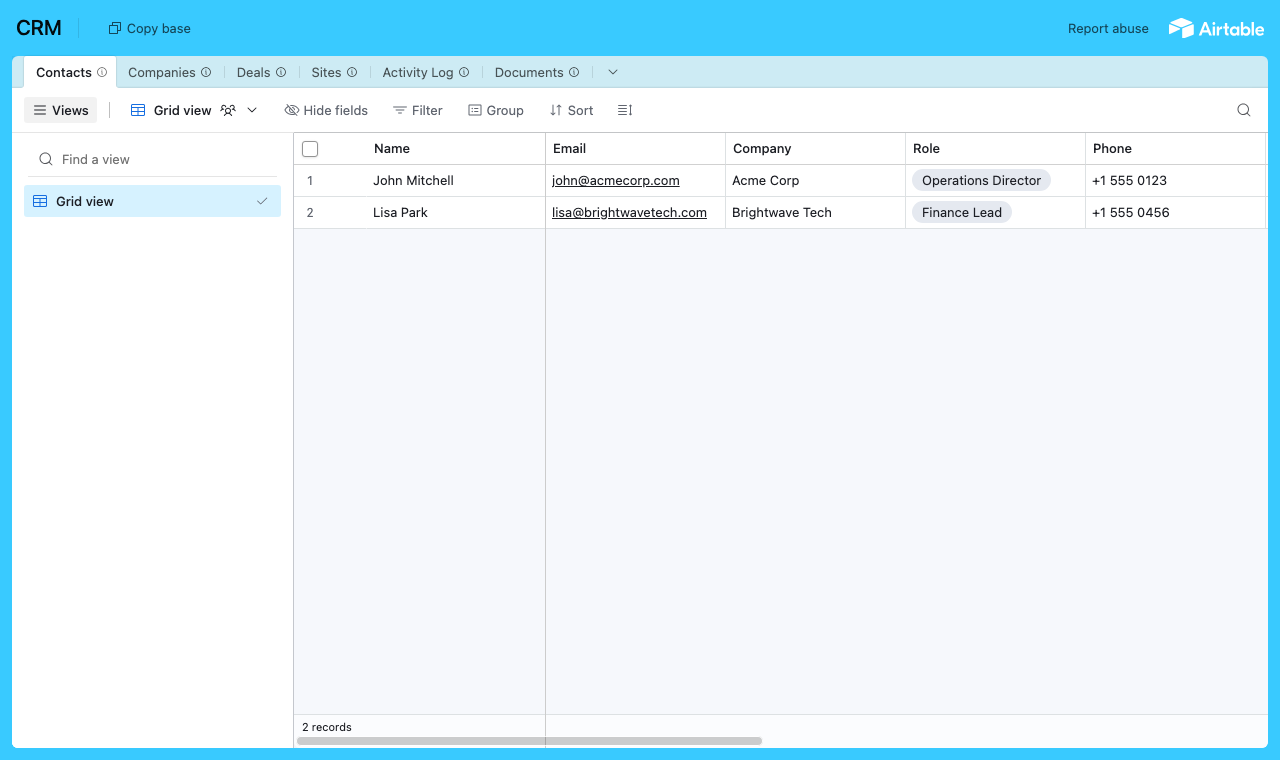Click the Report abuse link
Viewport: 1280px width, 760px height.
pyautogui.click(x=1108, y=28)
